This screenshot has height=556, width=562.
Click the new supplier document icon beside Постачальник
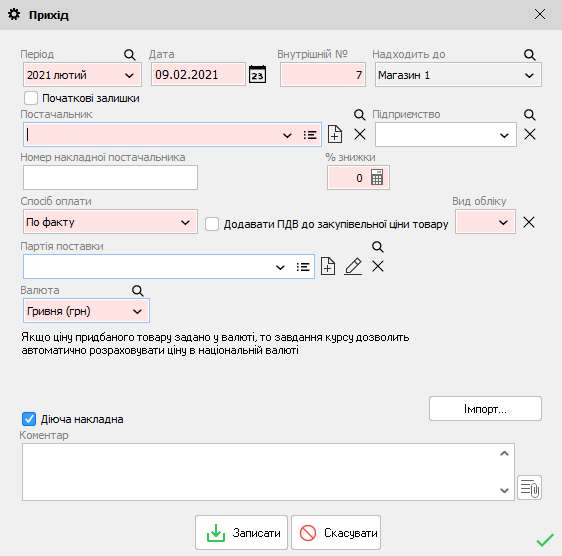(335, 134)
